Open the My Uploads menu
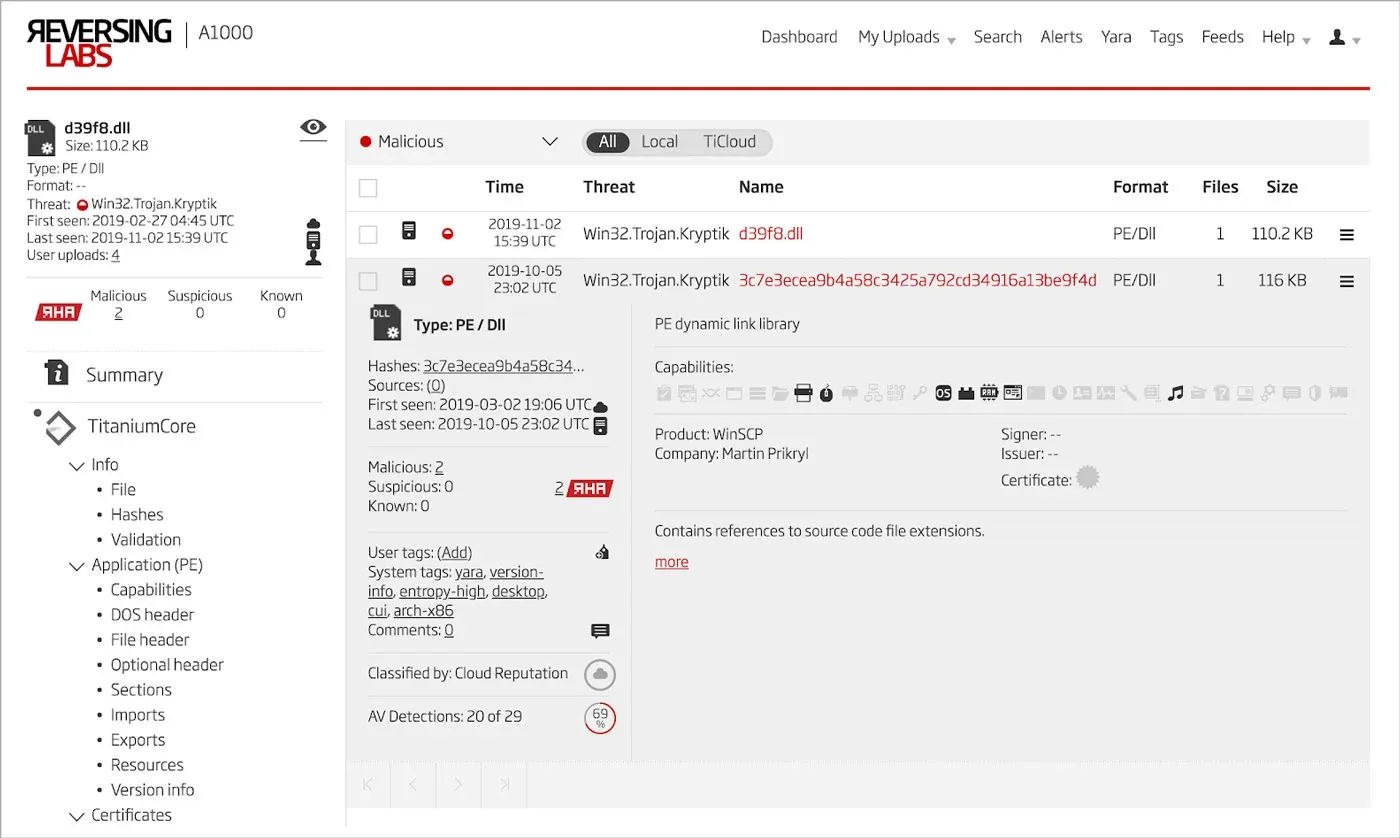 pos(900,37)
